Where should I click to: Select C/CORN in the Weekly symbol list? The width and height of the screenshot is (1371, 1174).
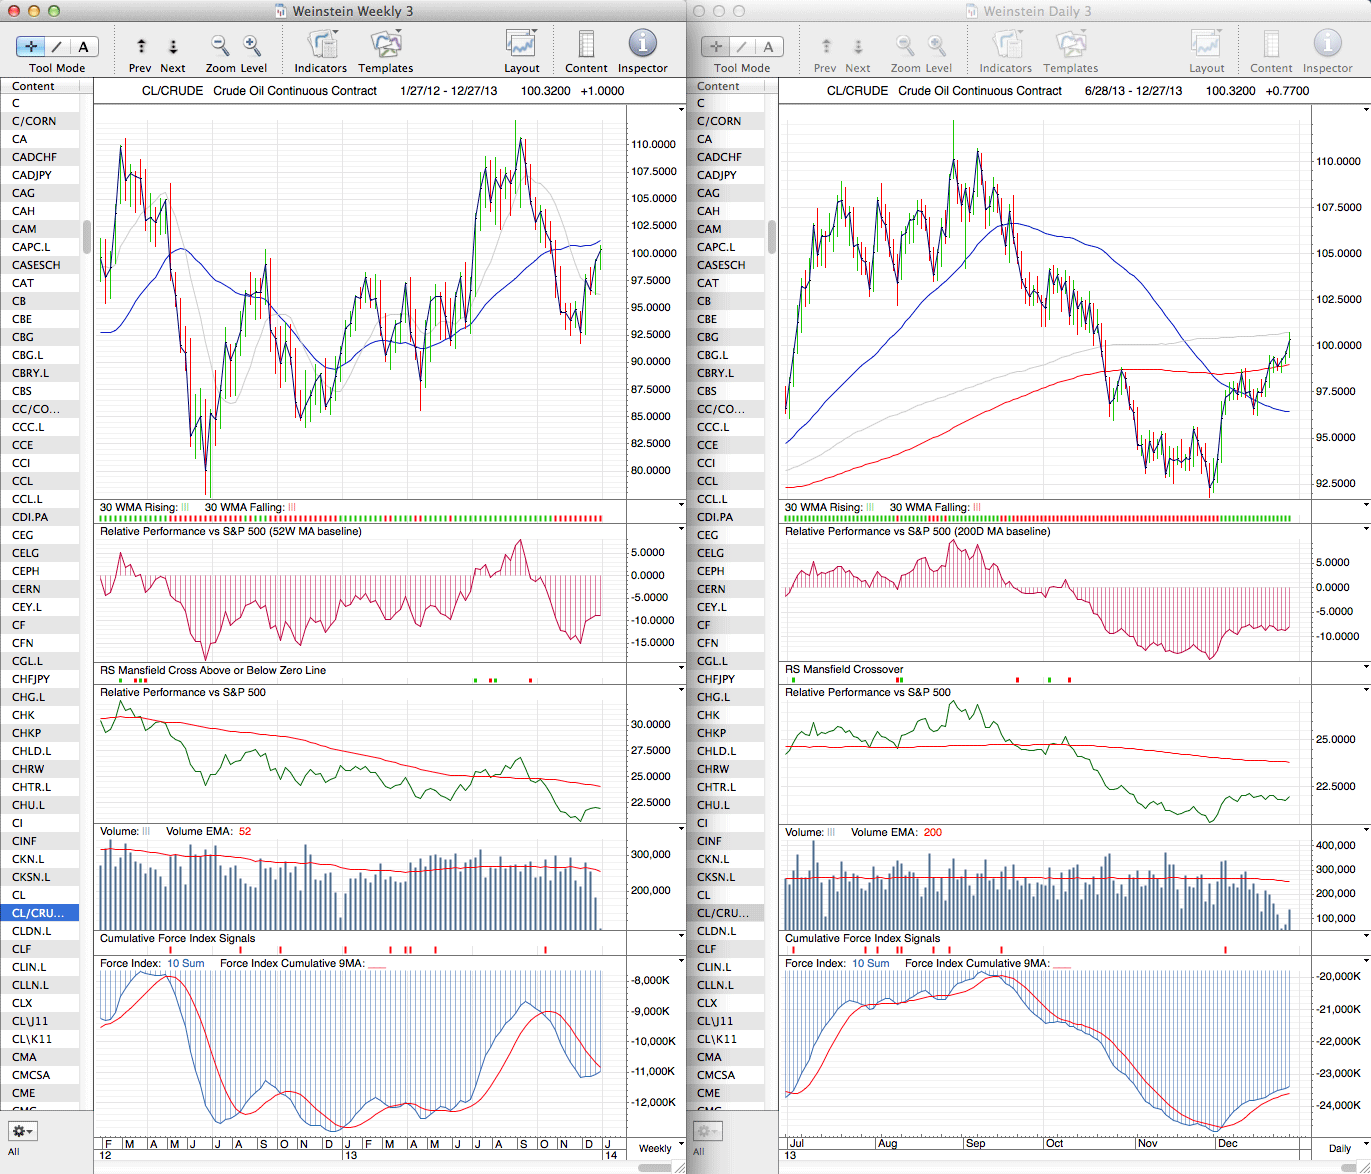pyautogui.click(x=34, y=121)
